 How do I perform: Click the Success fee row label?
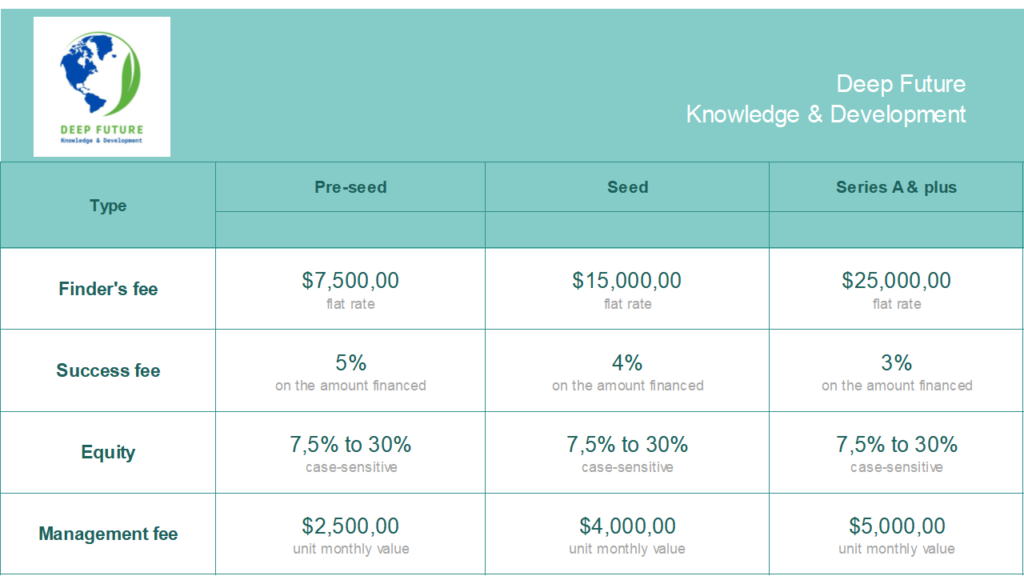tap(108, 370)
